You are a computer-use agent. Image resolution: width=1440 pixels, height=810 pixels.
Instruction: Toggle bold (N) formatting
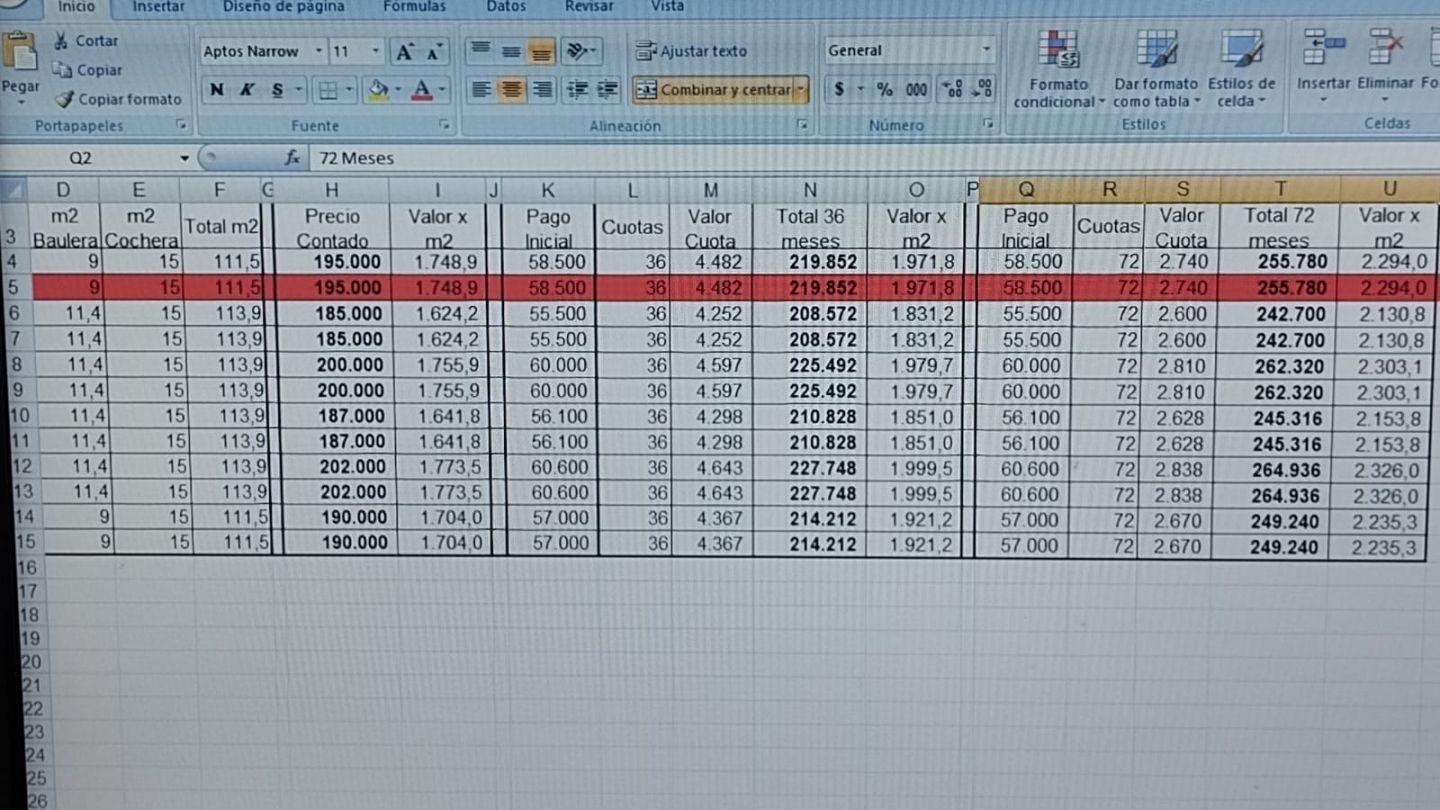pyautogui.click(x=217, y=90)
